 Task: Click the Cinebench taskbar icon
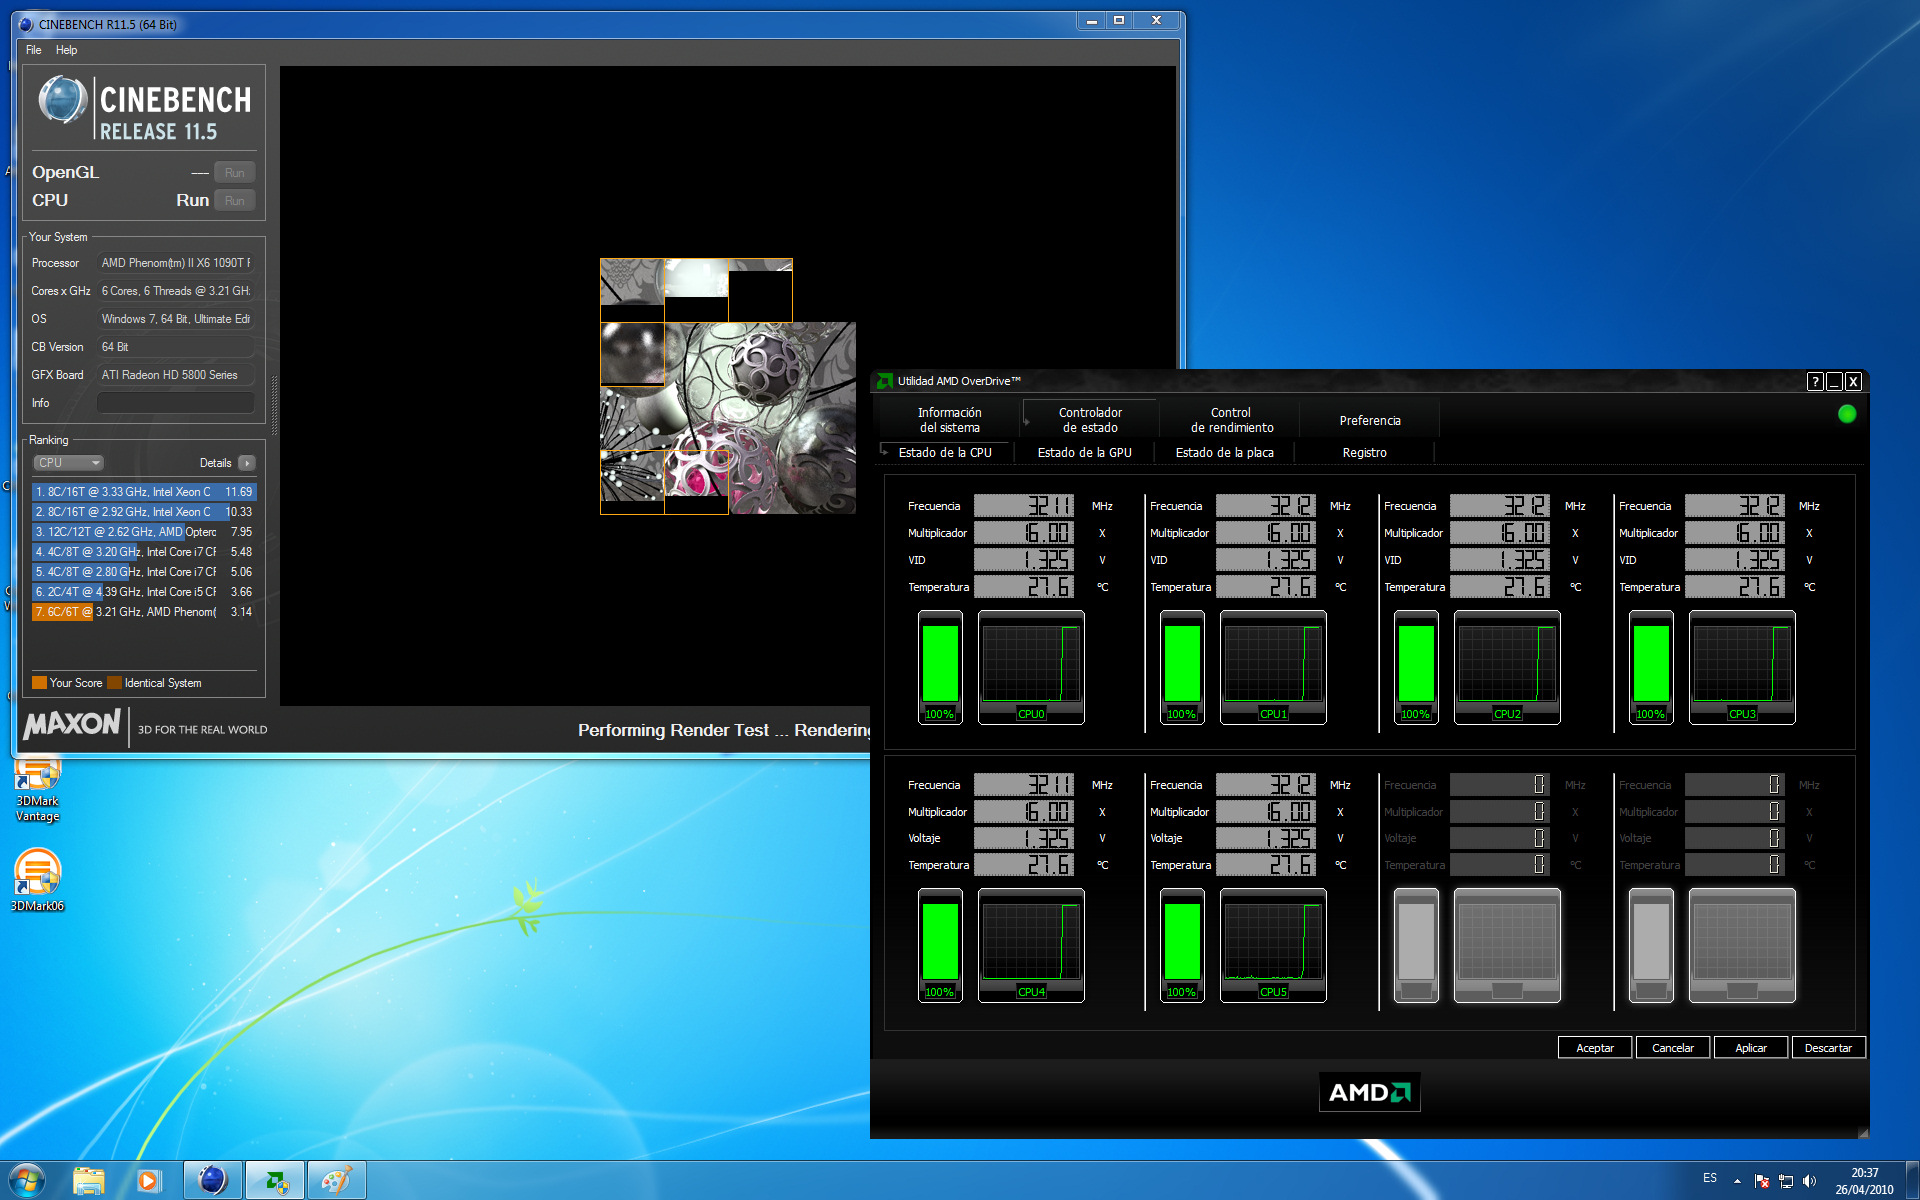pyautogui.click(x=212, y=1180)
